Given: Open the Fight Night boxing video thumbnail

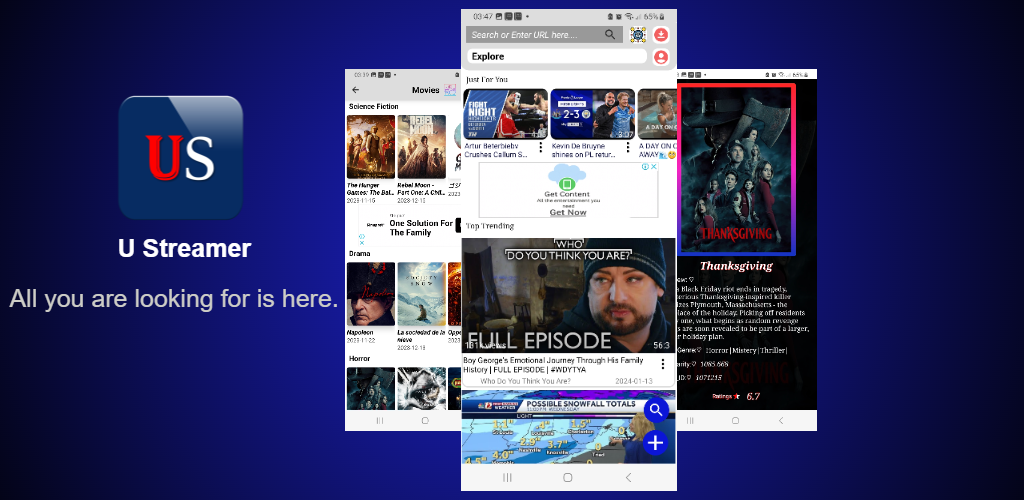Looking at the screenshot, I should click(505, 114).
